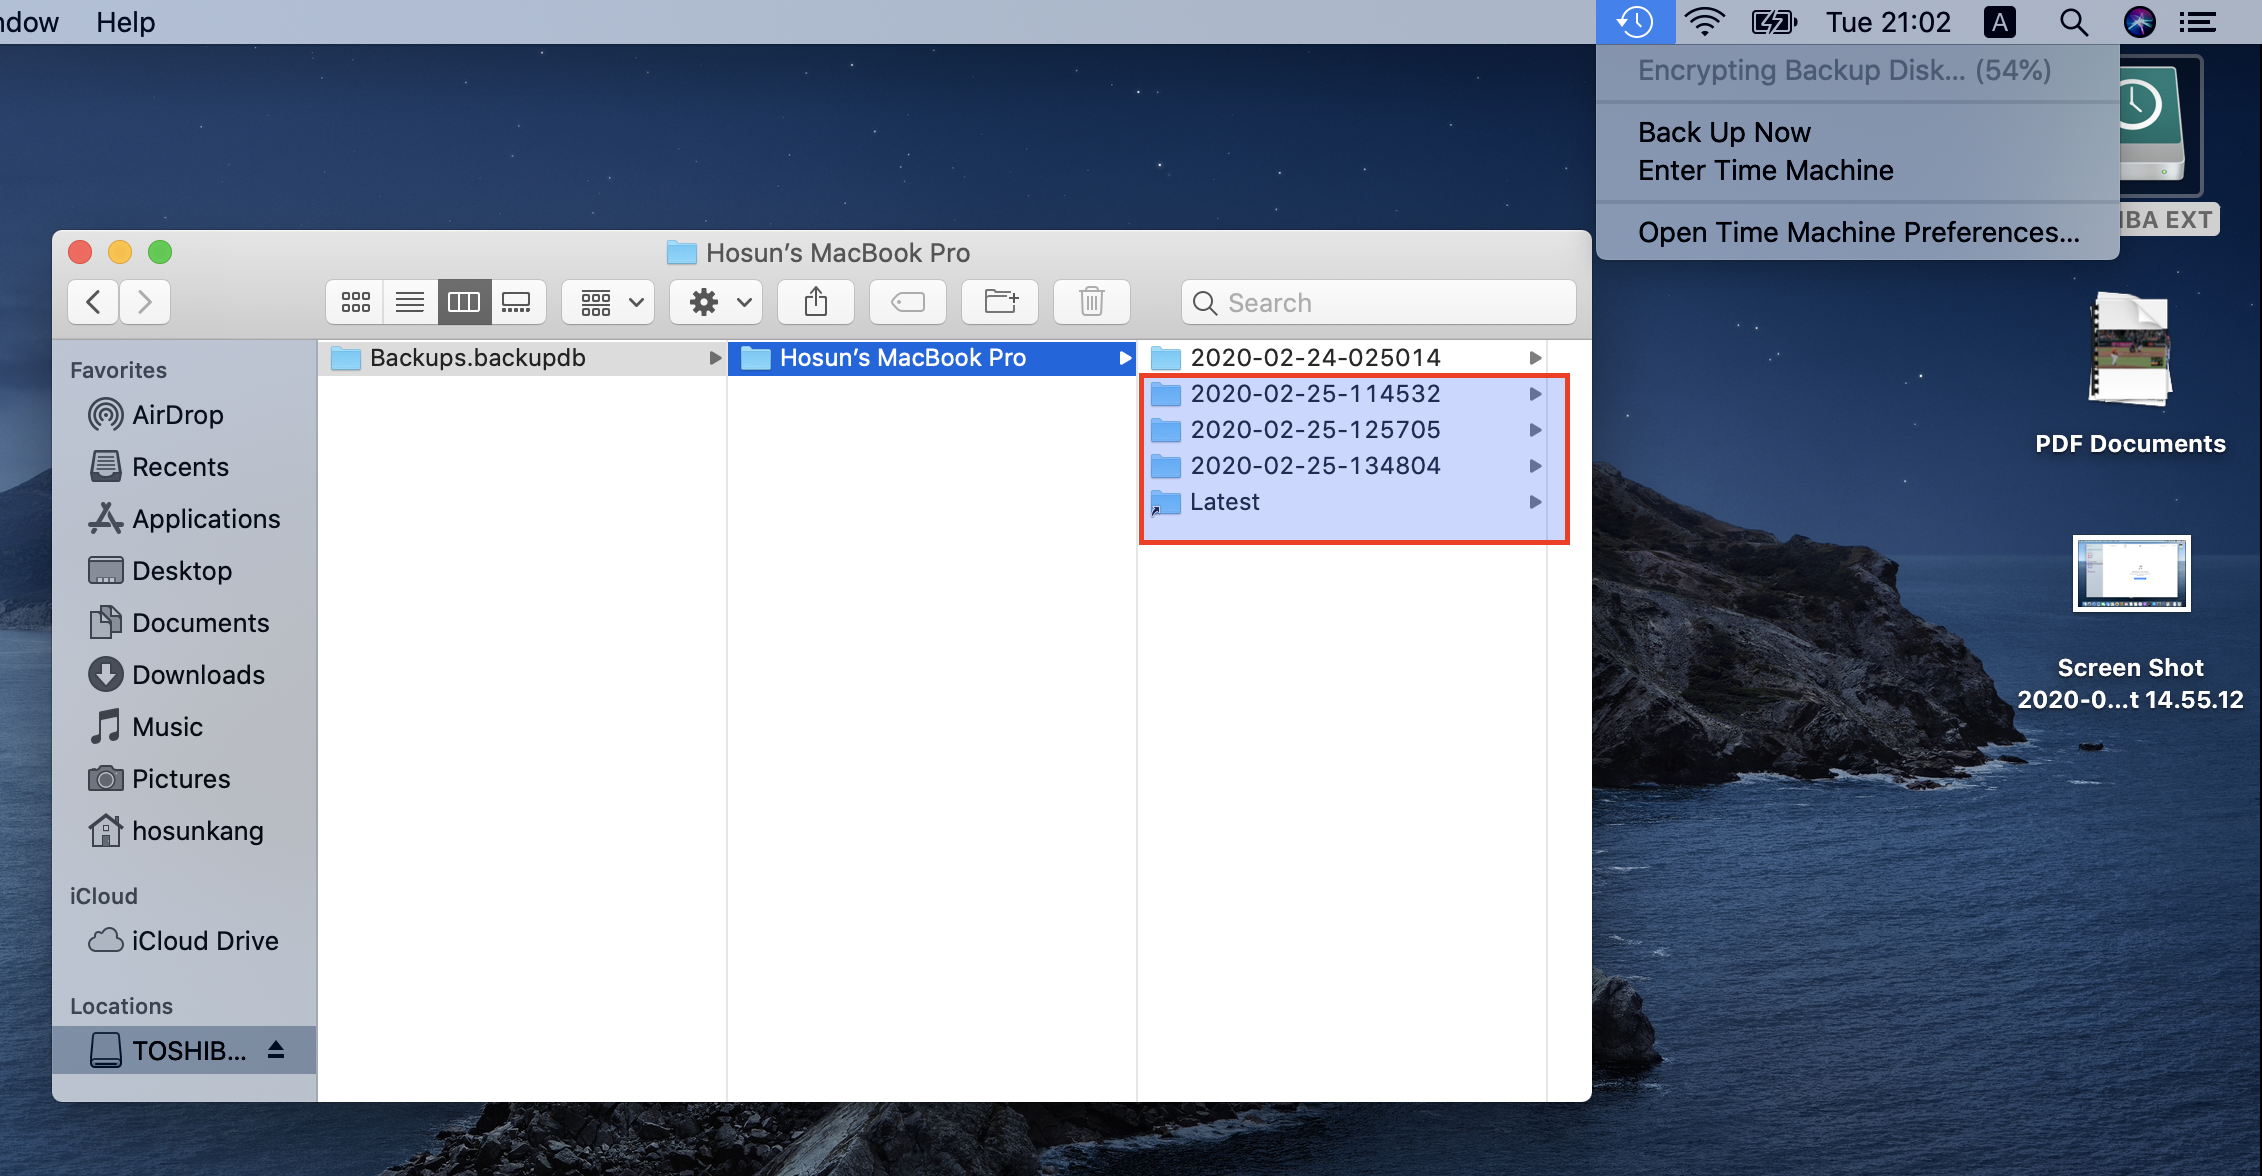Viewport: 2262px width, 1176px height.
Task: Go back with the left arrow
Action: [94, 302]
